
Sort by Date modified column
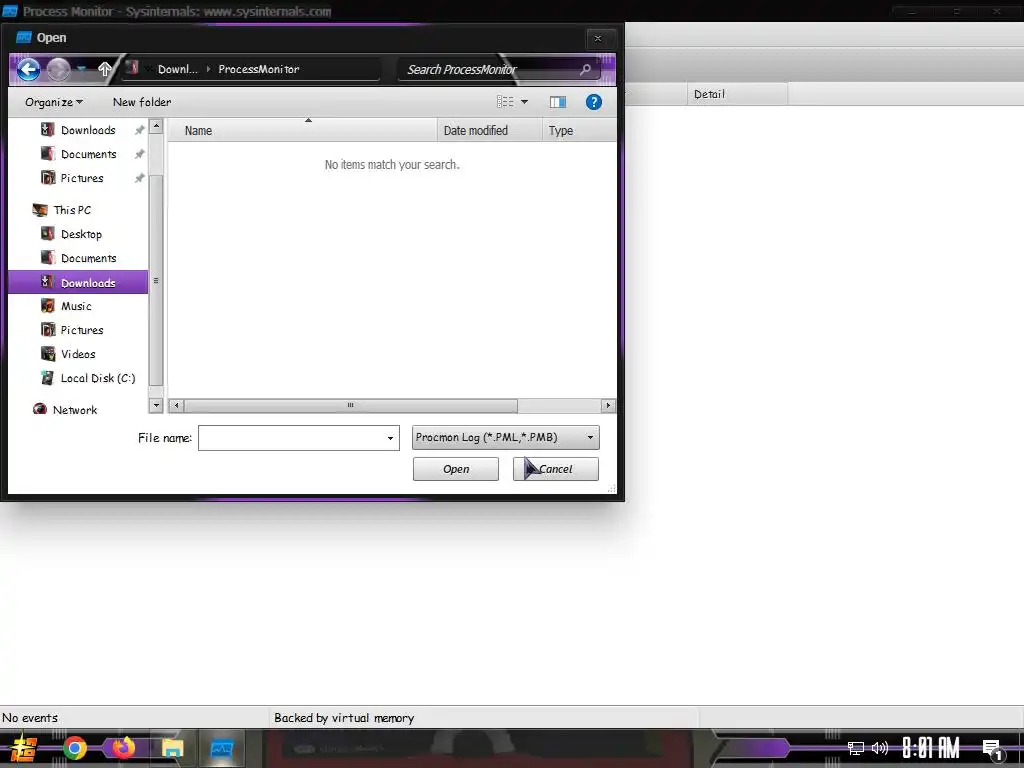click(x=490, y=131)
